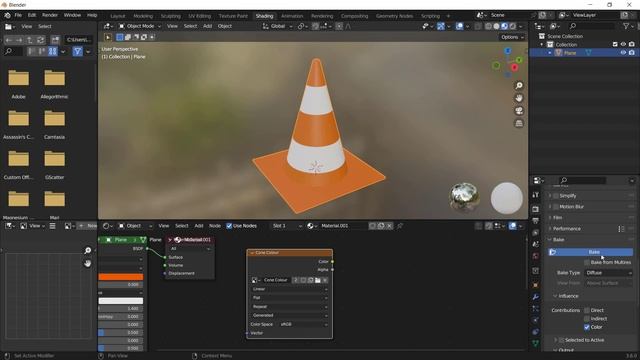Click New image button in image editor
The width and height of the screenshot is (640, 360).
(88, 226)
